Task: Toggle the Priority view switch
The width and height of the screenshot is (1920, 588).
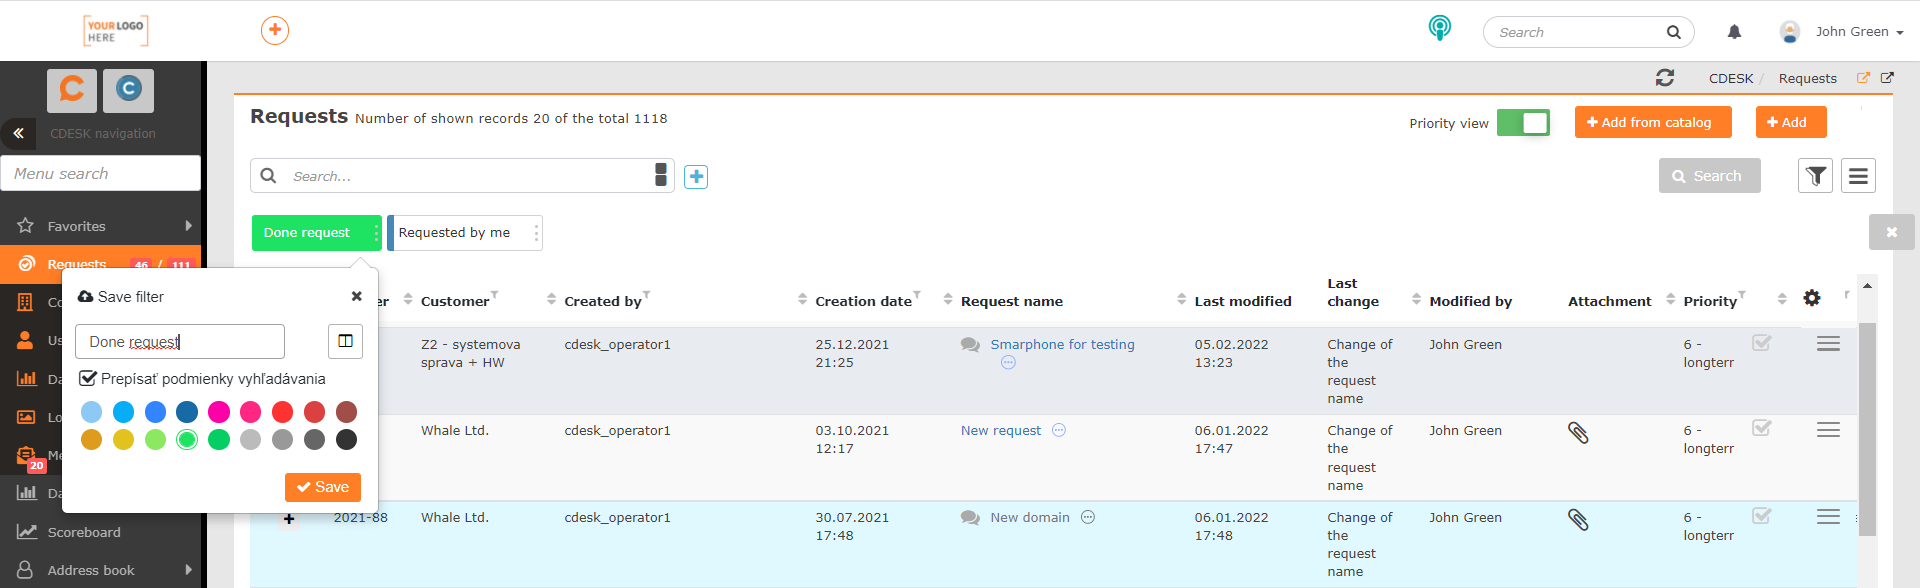Action: point(1523,123)
